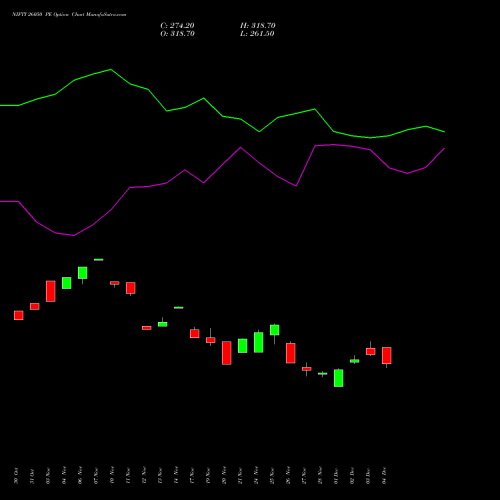Click the 02 Dec date label

pyautogui.click(x=352, y=476)
